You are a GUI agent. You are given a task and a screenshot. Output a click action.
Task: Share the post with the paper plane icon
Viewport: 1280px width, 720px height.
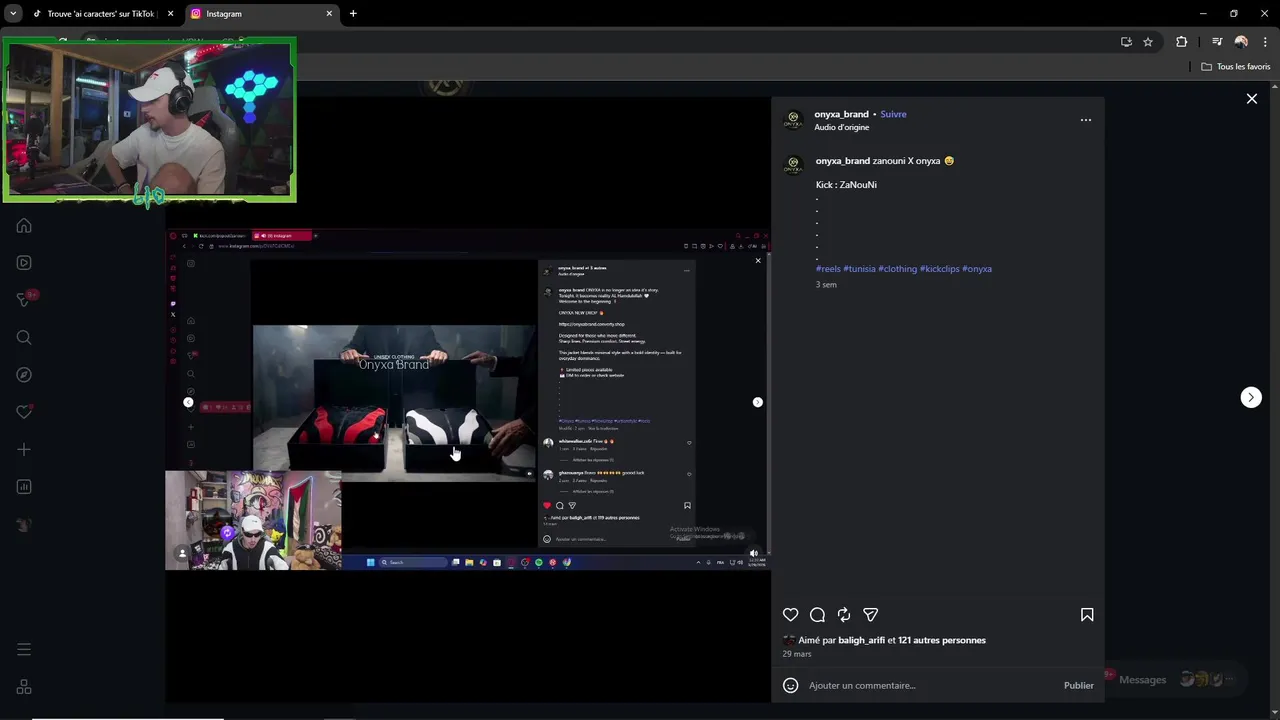pos(871,615)
